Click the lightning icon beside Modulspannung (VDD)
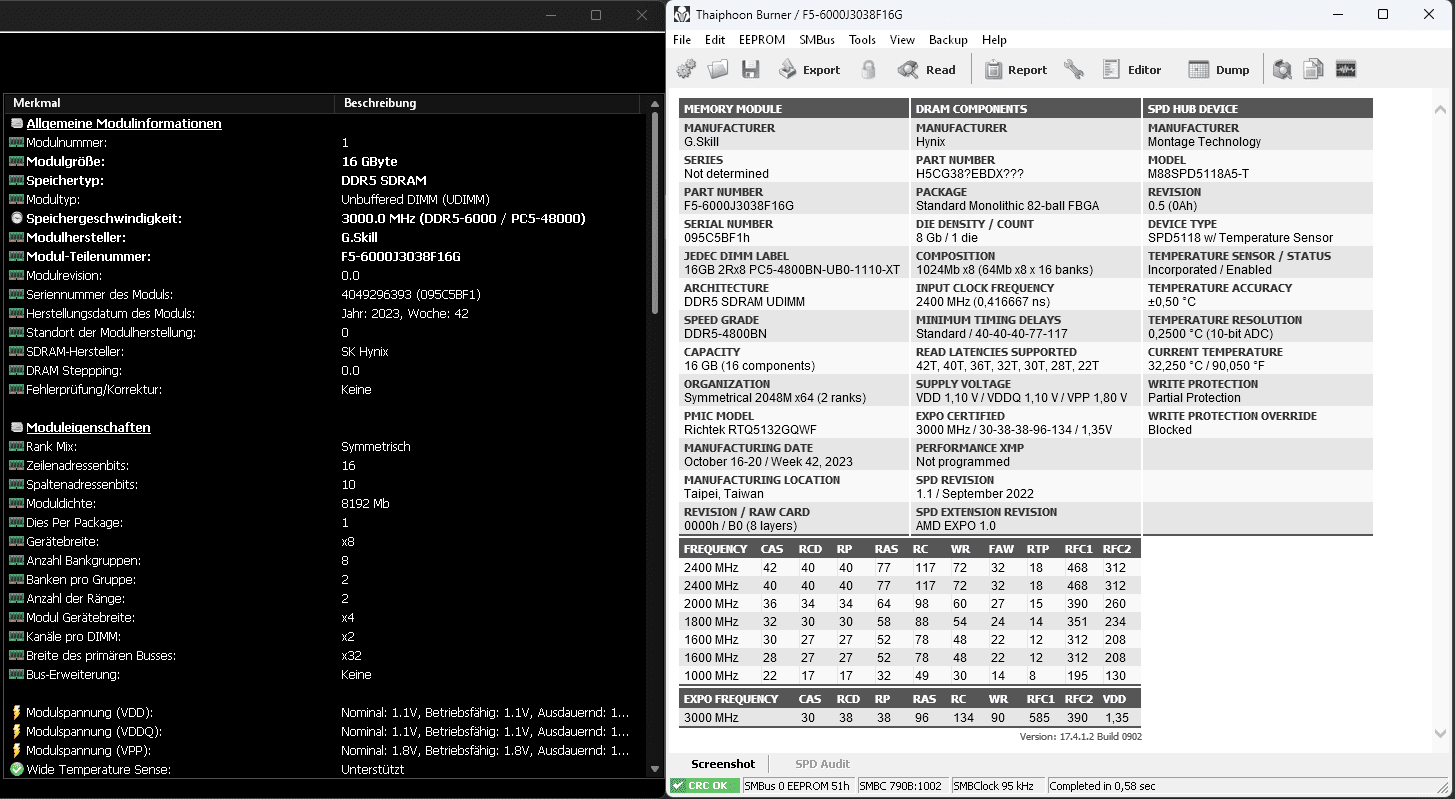The width and height of the screenshot is (1455, 799). pyautogui.click(x=16, y=713)
